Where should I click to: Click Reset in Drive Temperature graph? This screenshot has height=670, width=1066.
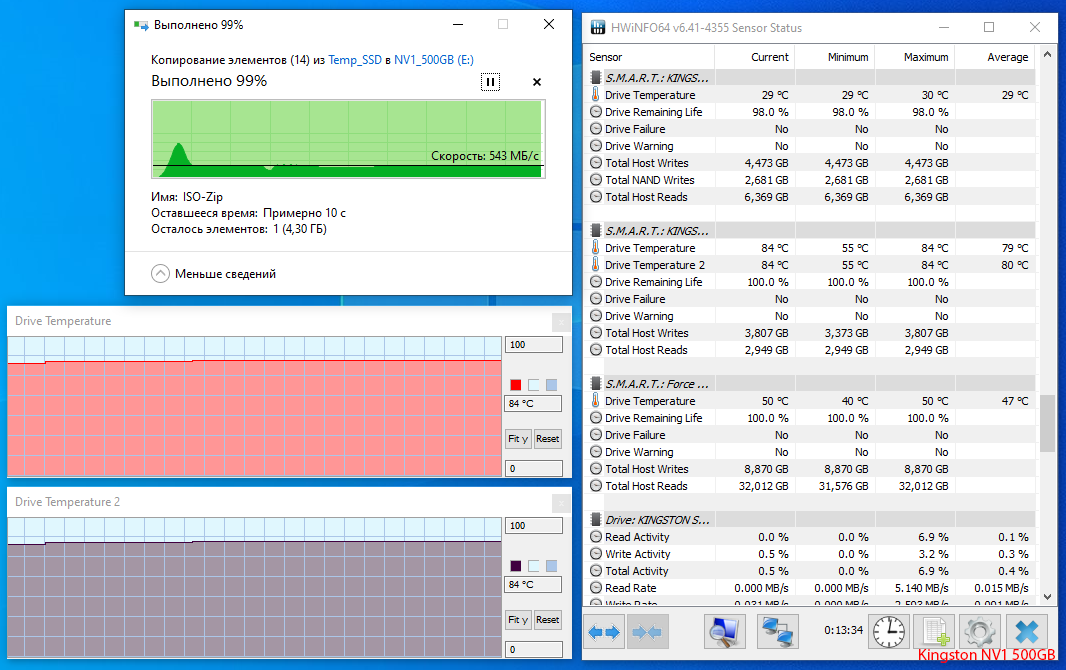click(547, 439)
